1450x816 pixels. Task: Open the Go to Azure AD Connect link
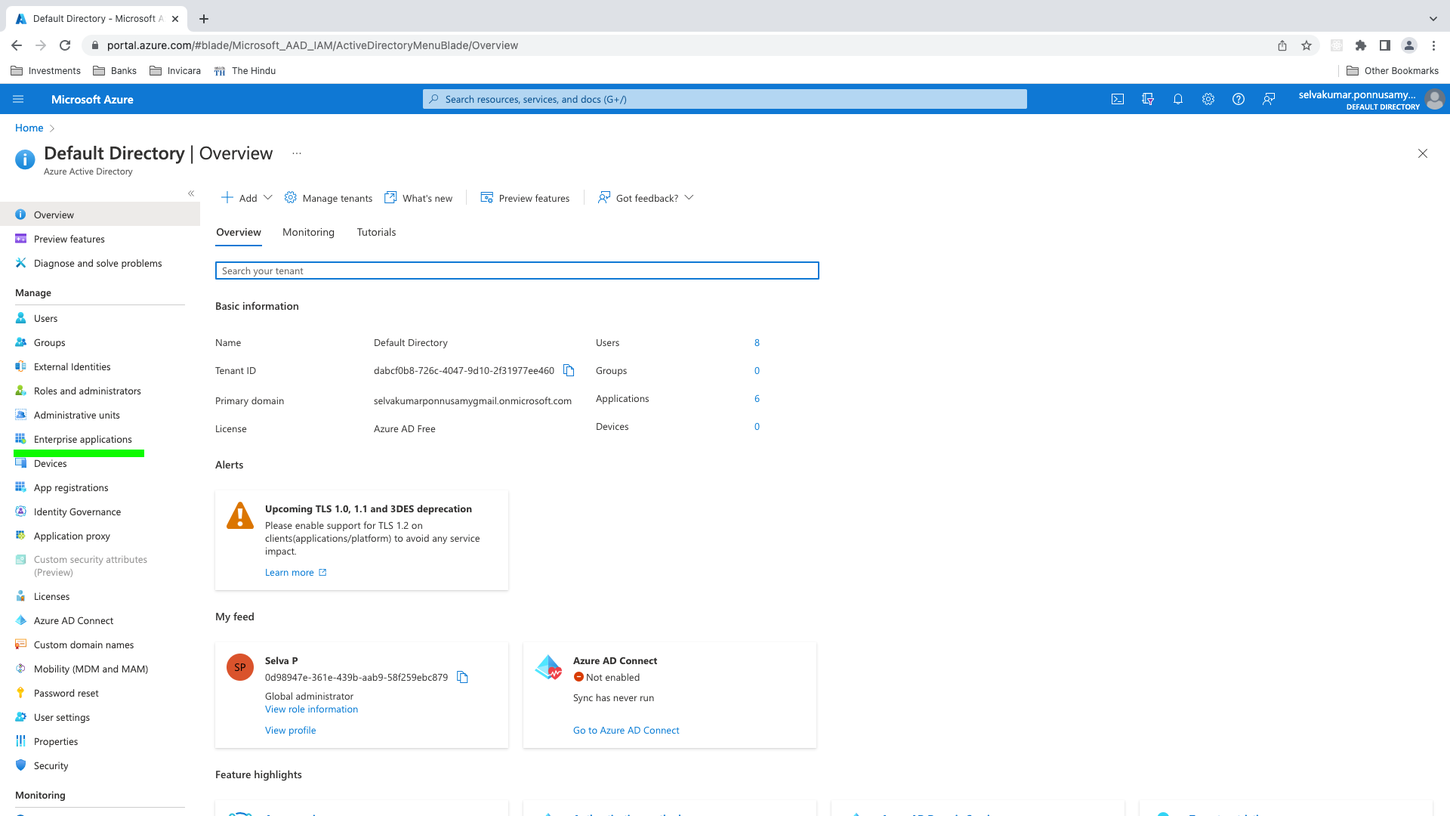point(626,730)
